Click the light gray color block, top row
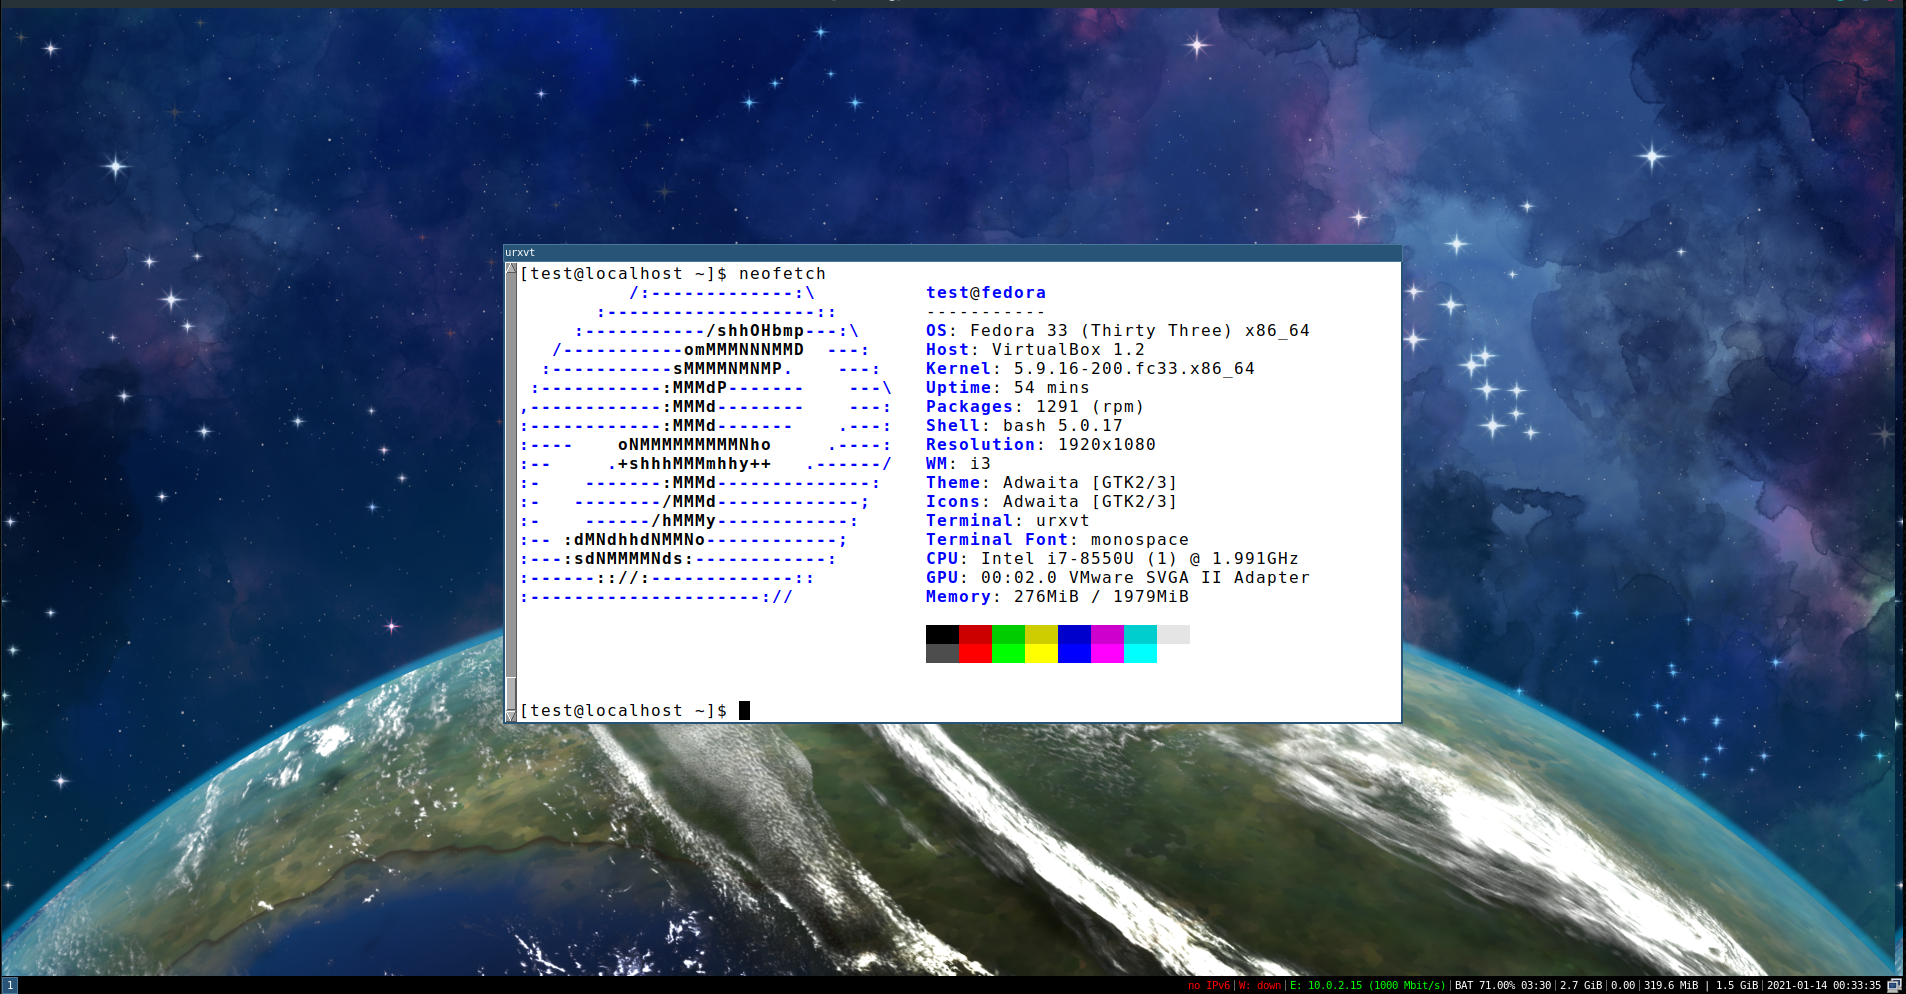 [1173, 634]
